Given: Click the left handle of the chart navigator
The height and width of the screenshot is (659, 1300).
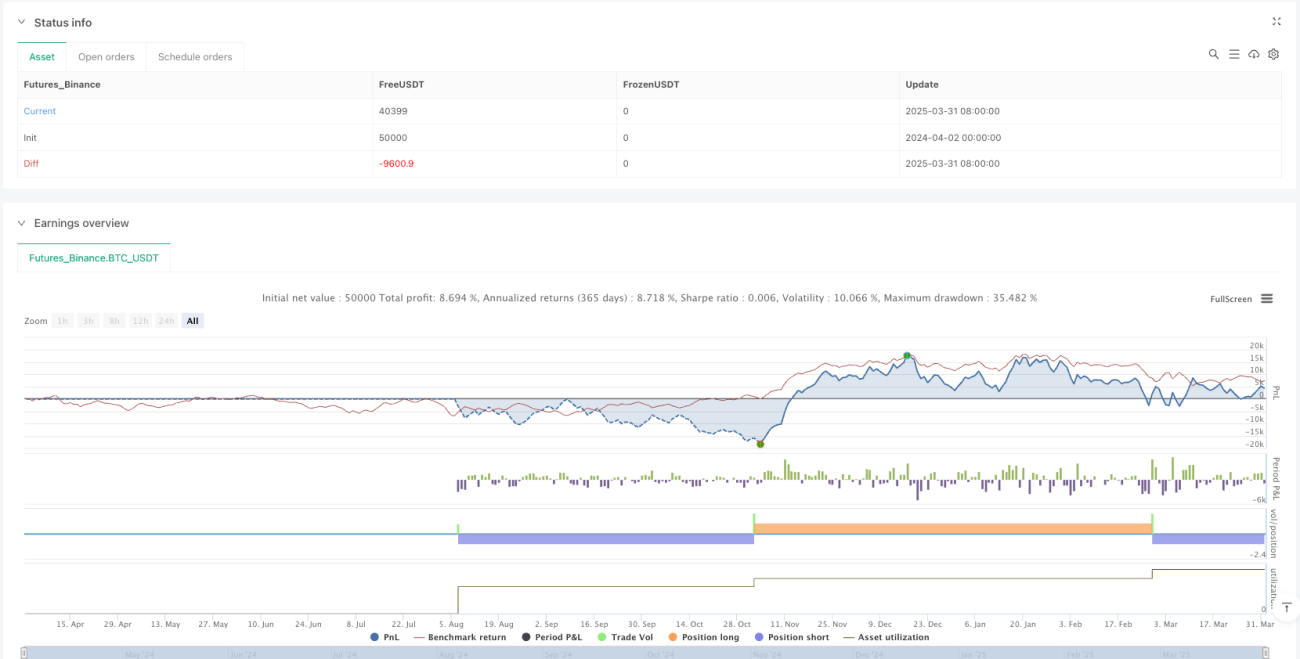Looking at the screenshot, I should 23,653.
